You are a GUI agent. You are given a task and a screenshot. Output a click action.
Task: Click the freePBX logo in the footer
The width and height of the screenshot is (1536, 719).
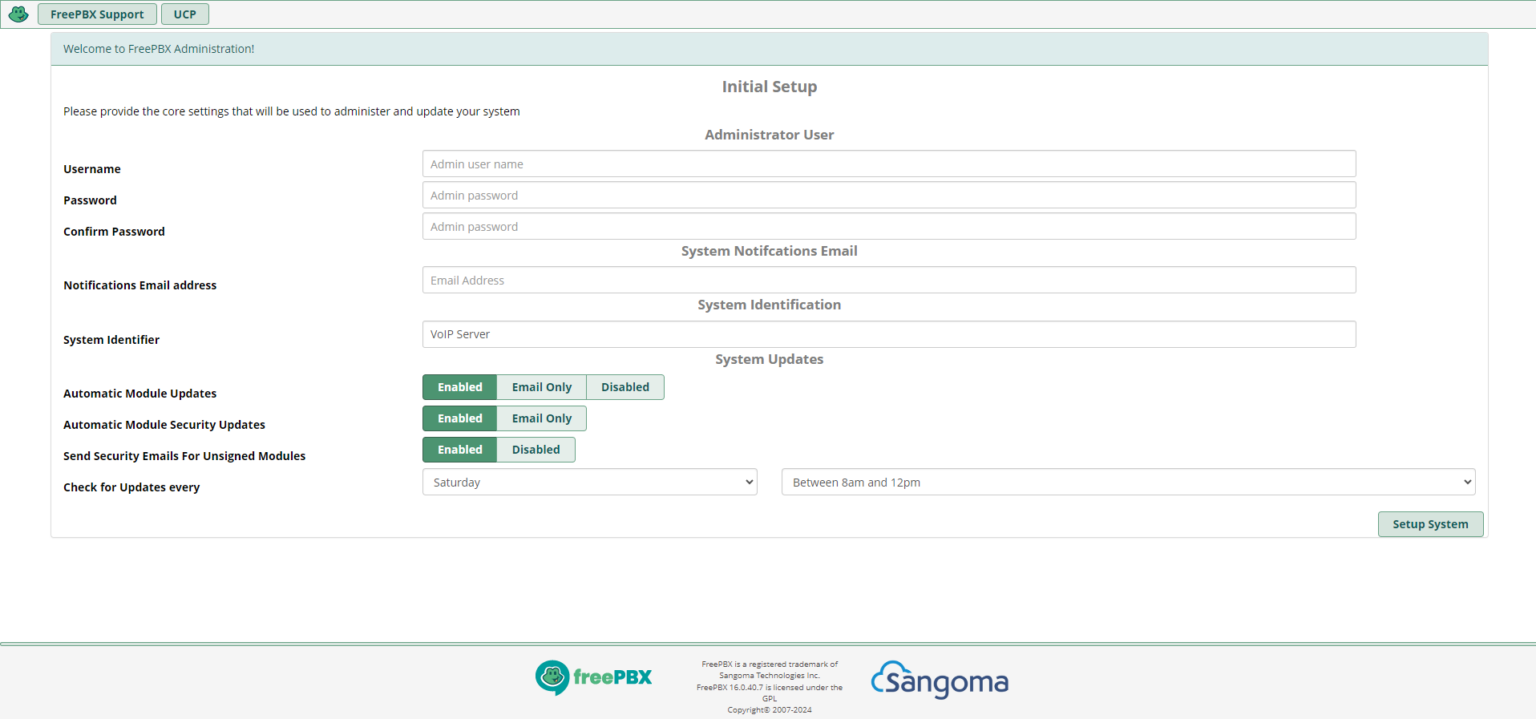pos(593,677)
